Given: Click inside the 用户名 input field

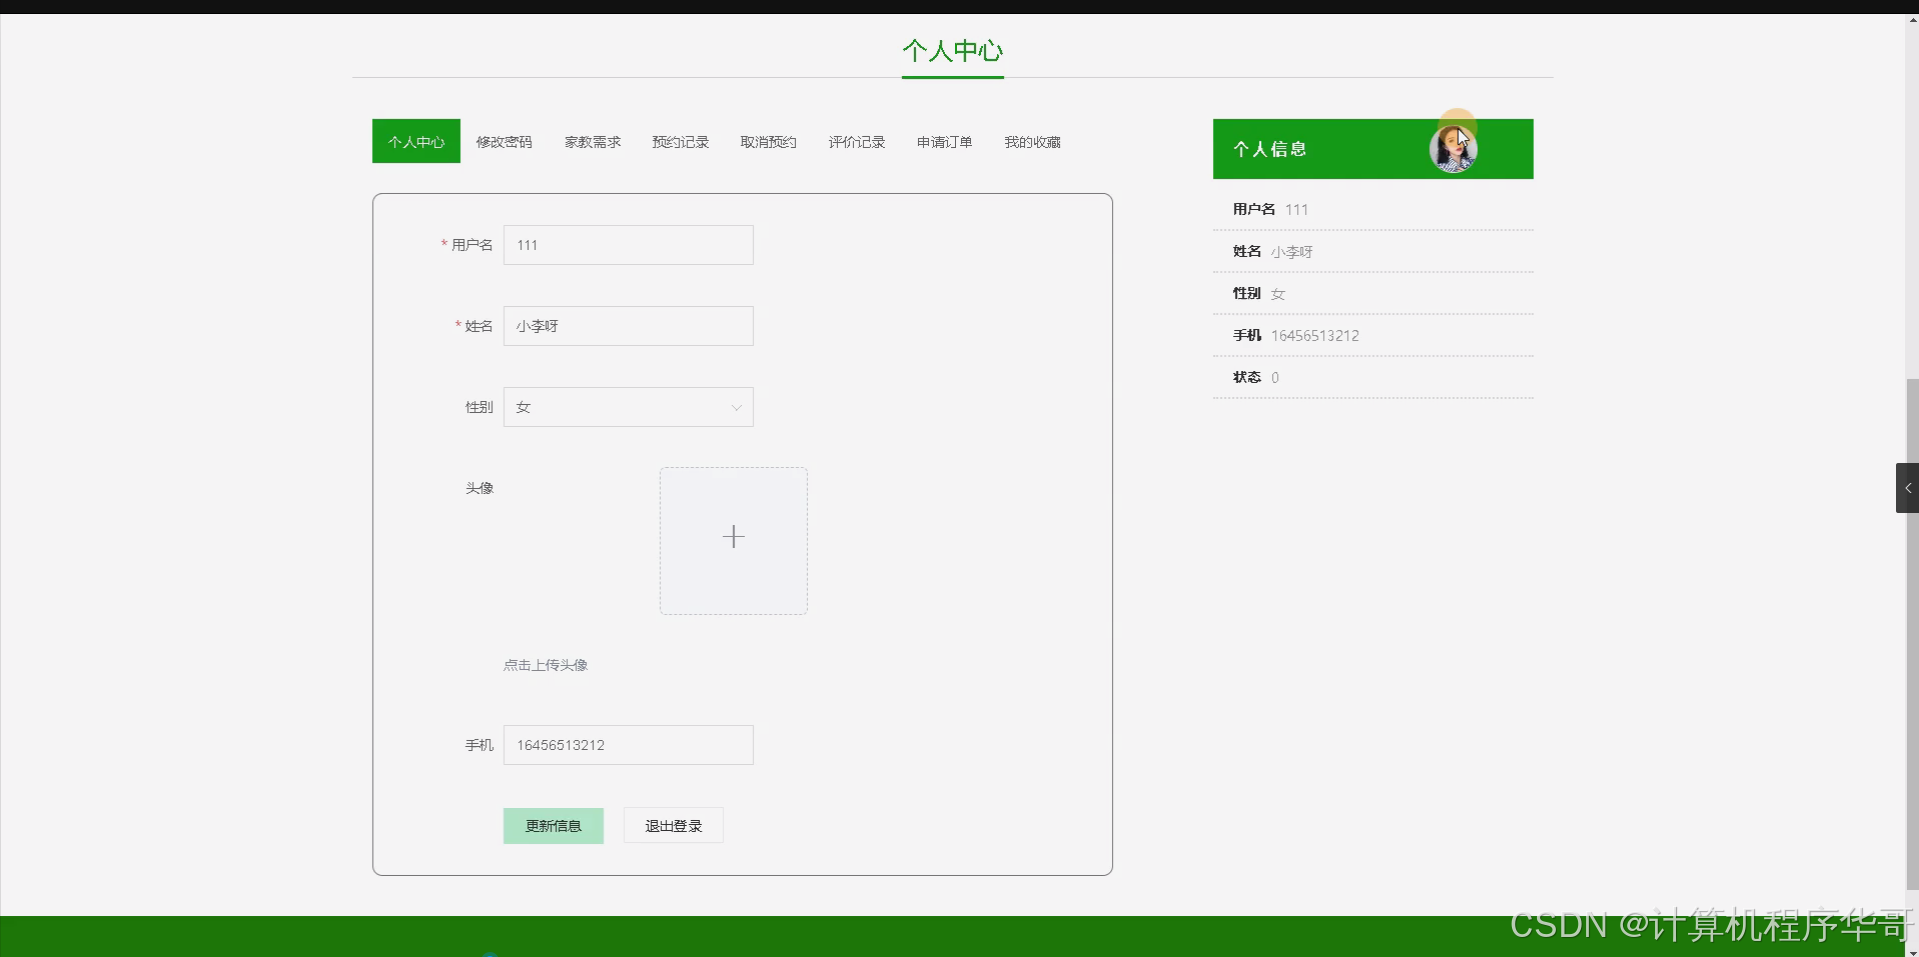Looking at the screenshot, I should coord(628,245).
